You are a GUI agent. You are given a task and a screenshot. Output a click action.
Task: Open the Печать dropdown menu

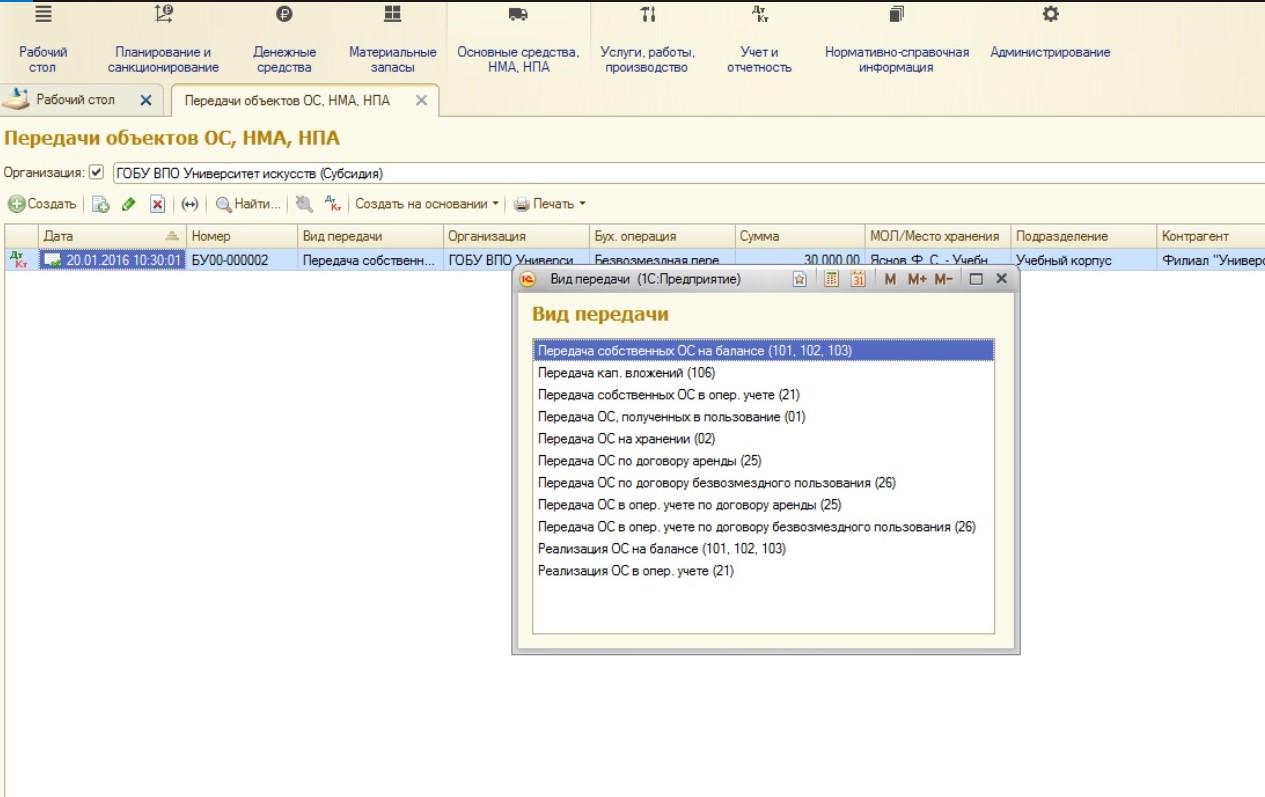tap(549, 204)
